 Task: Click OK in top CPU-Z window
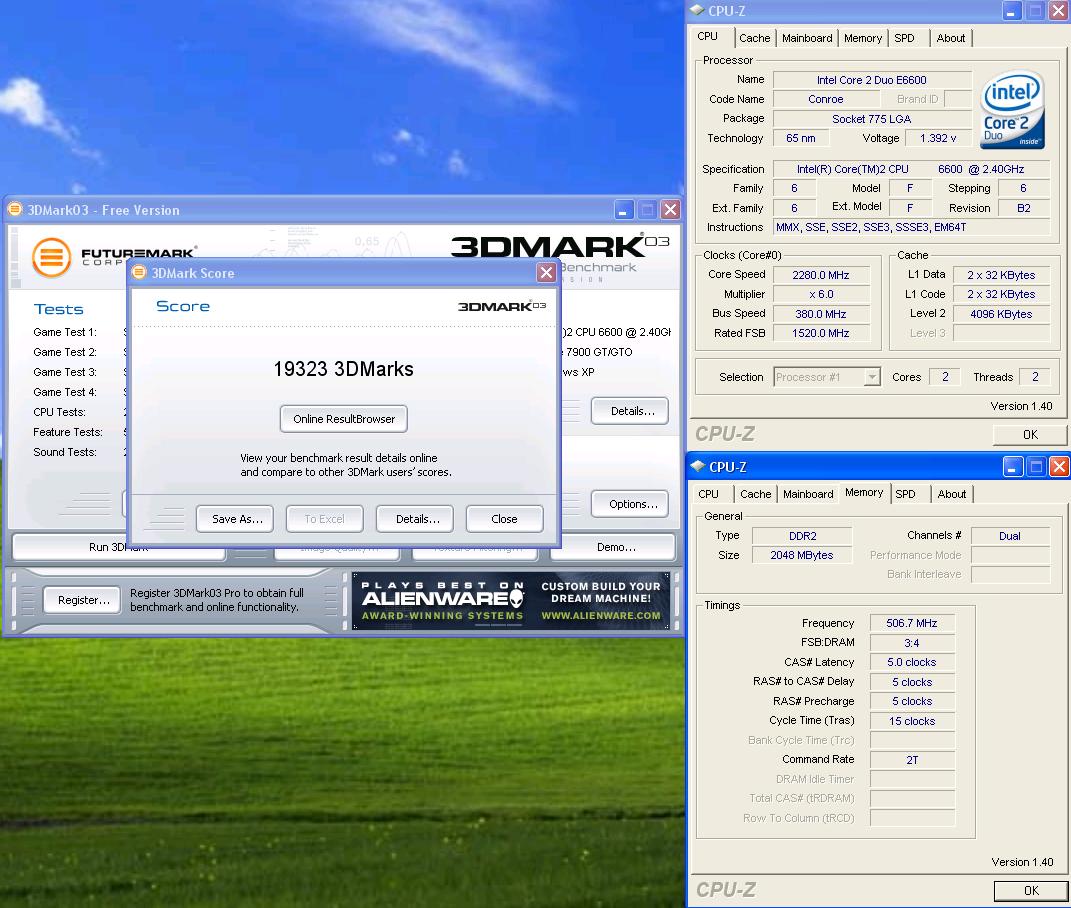pos(1030,435)
